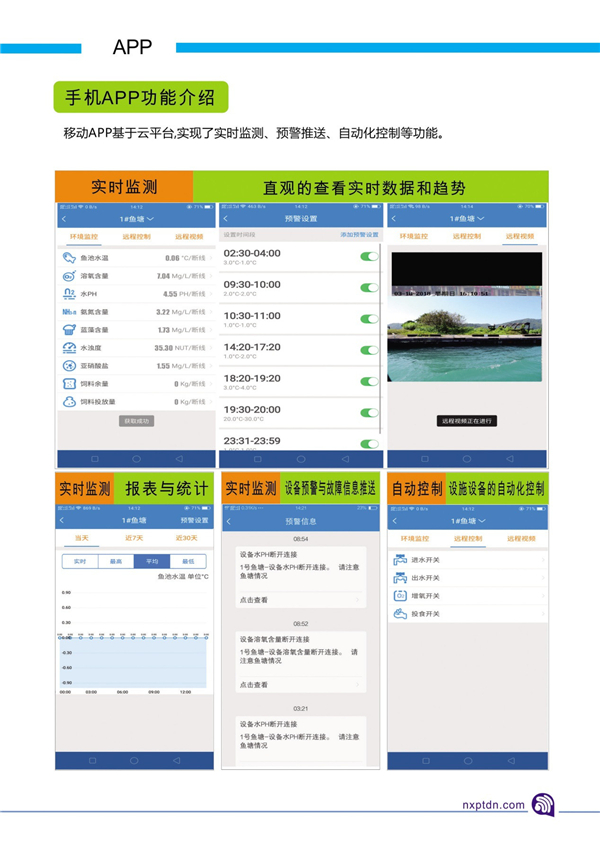Open 1#鱼塘 pond dropdown on switch control screen
This screenshot has height=848, width=600.
468,521
